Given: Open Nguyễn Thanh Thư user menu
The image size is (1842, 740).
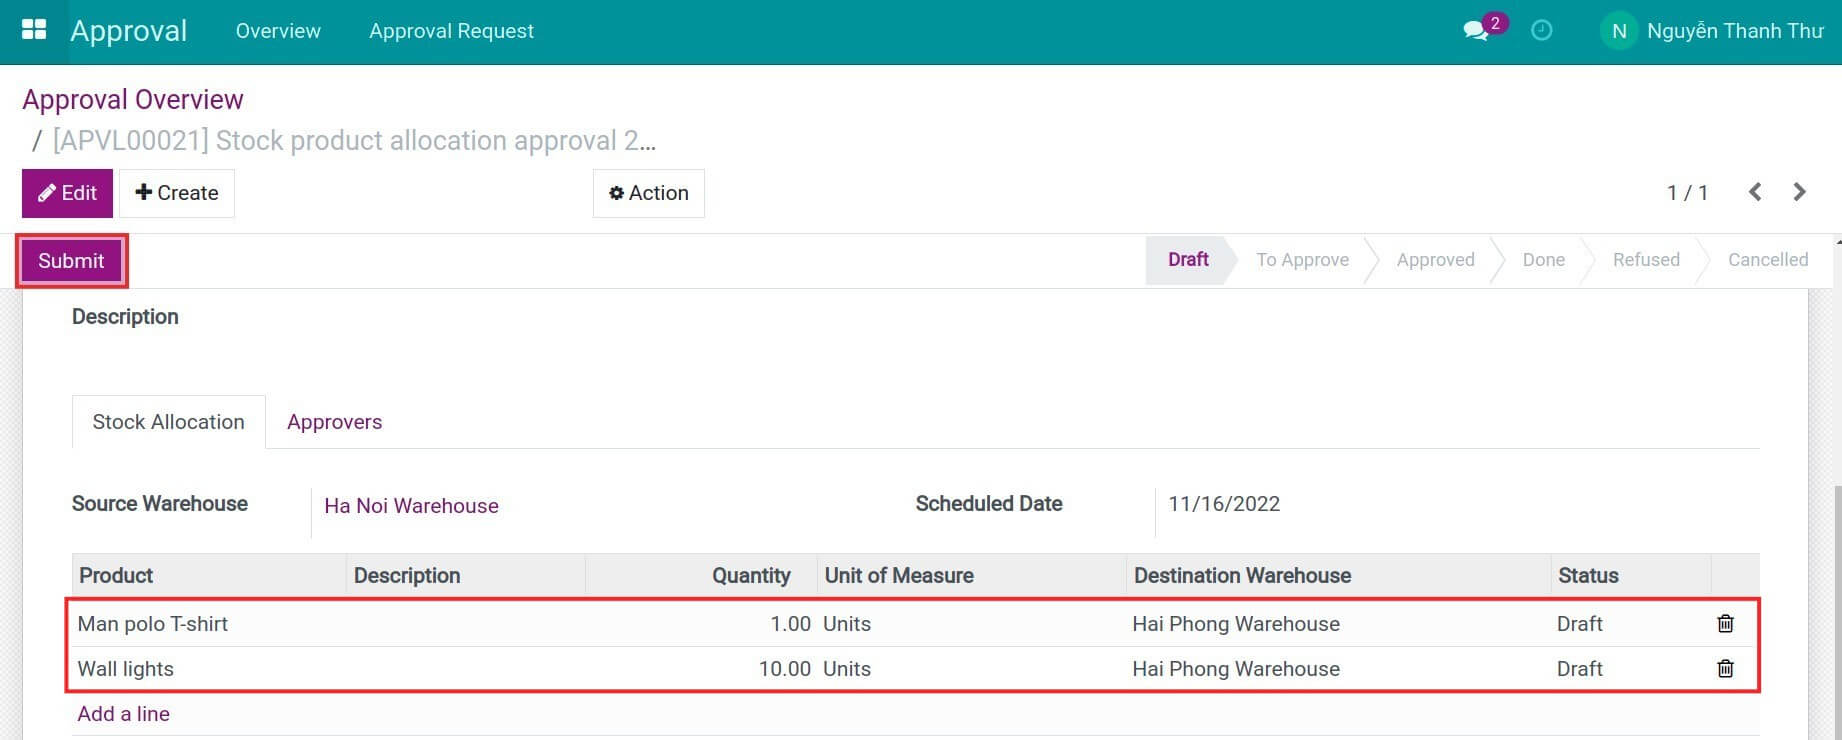Looking at the screenshot, I should pos(1734,31).
